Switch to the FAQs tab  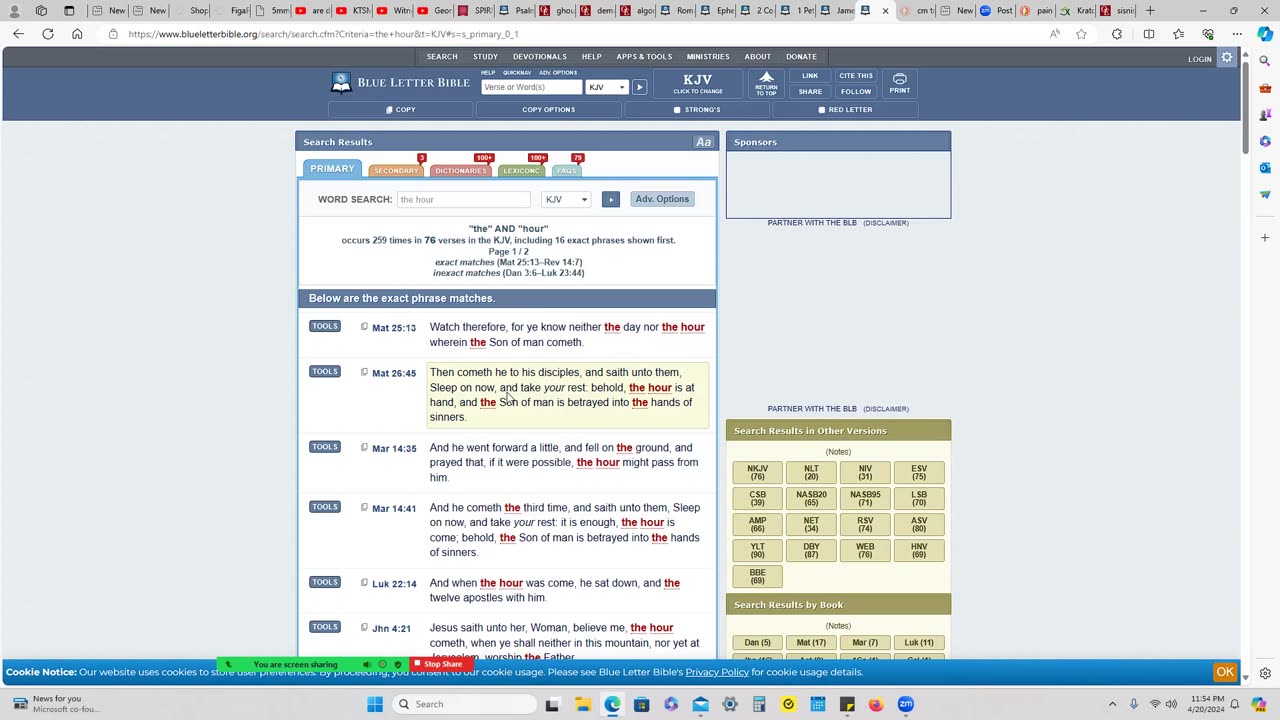coord(567,170)
